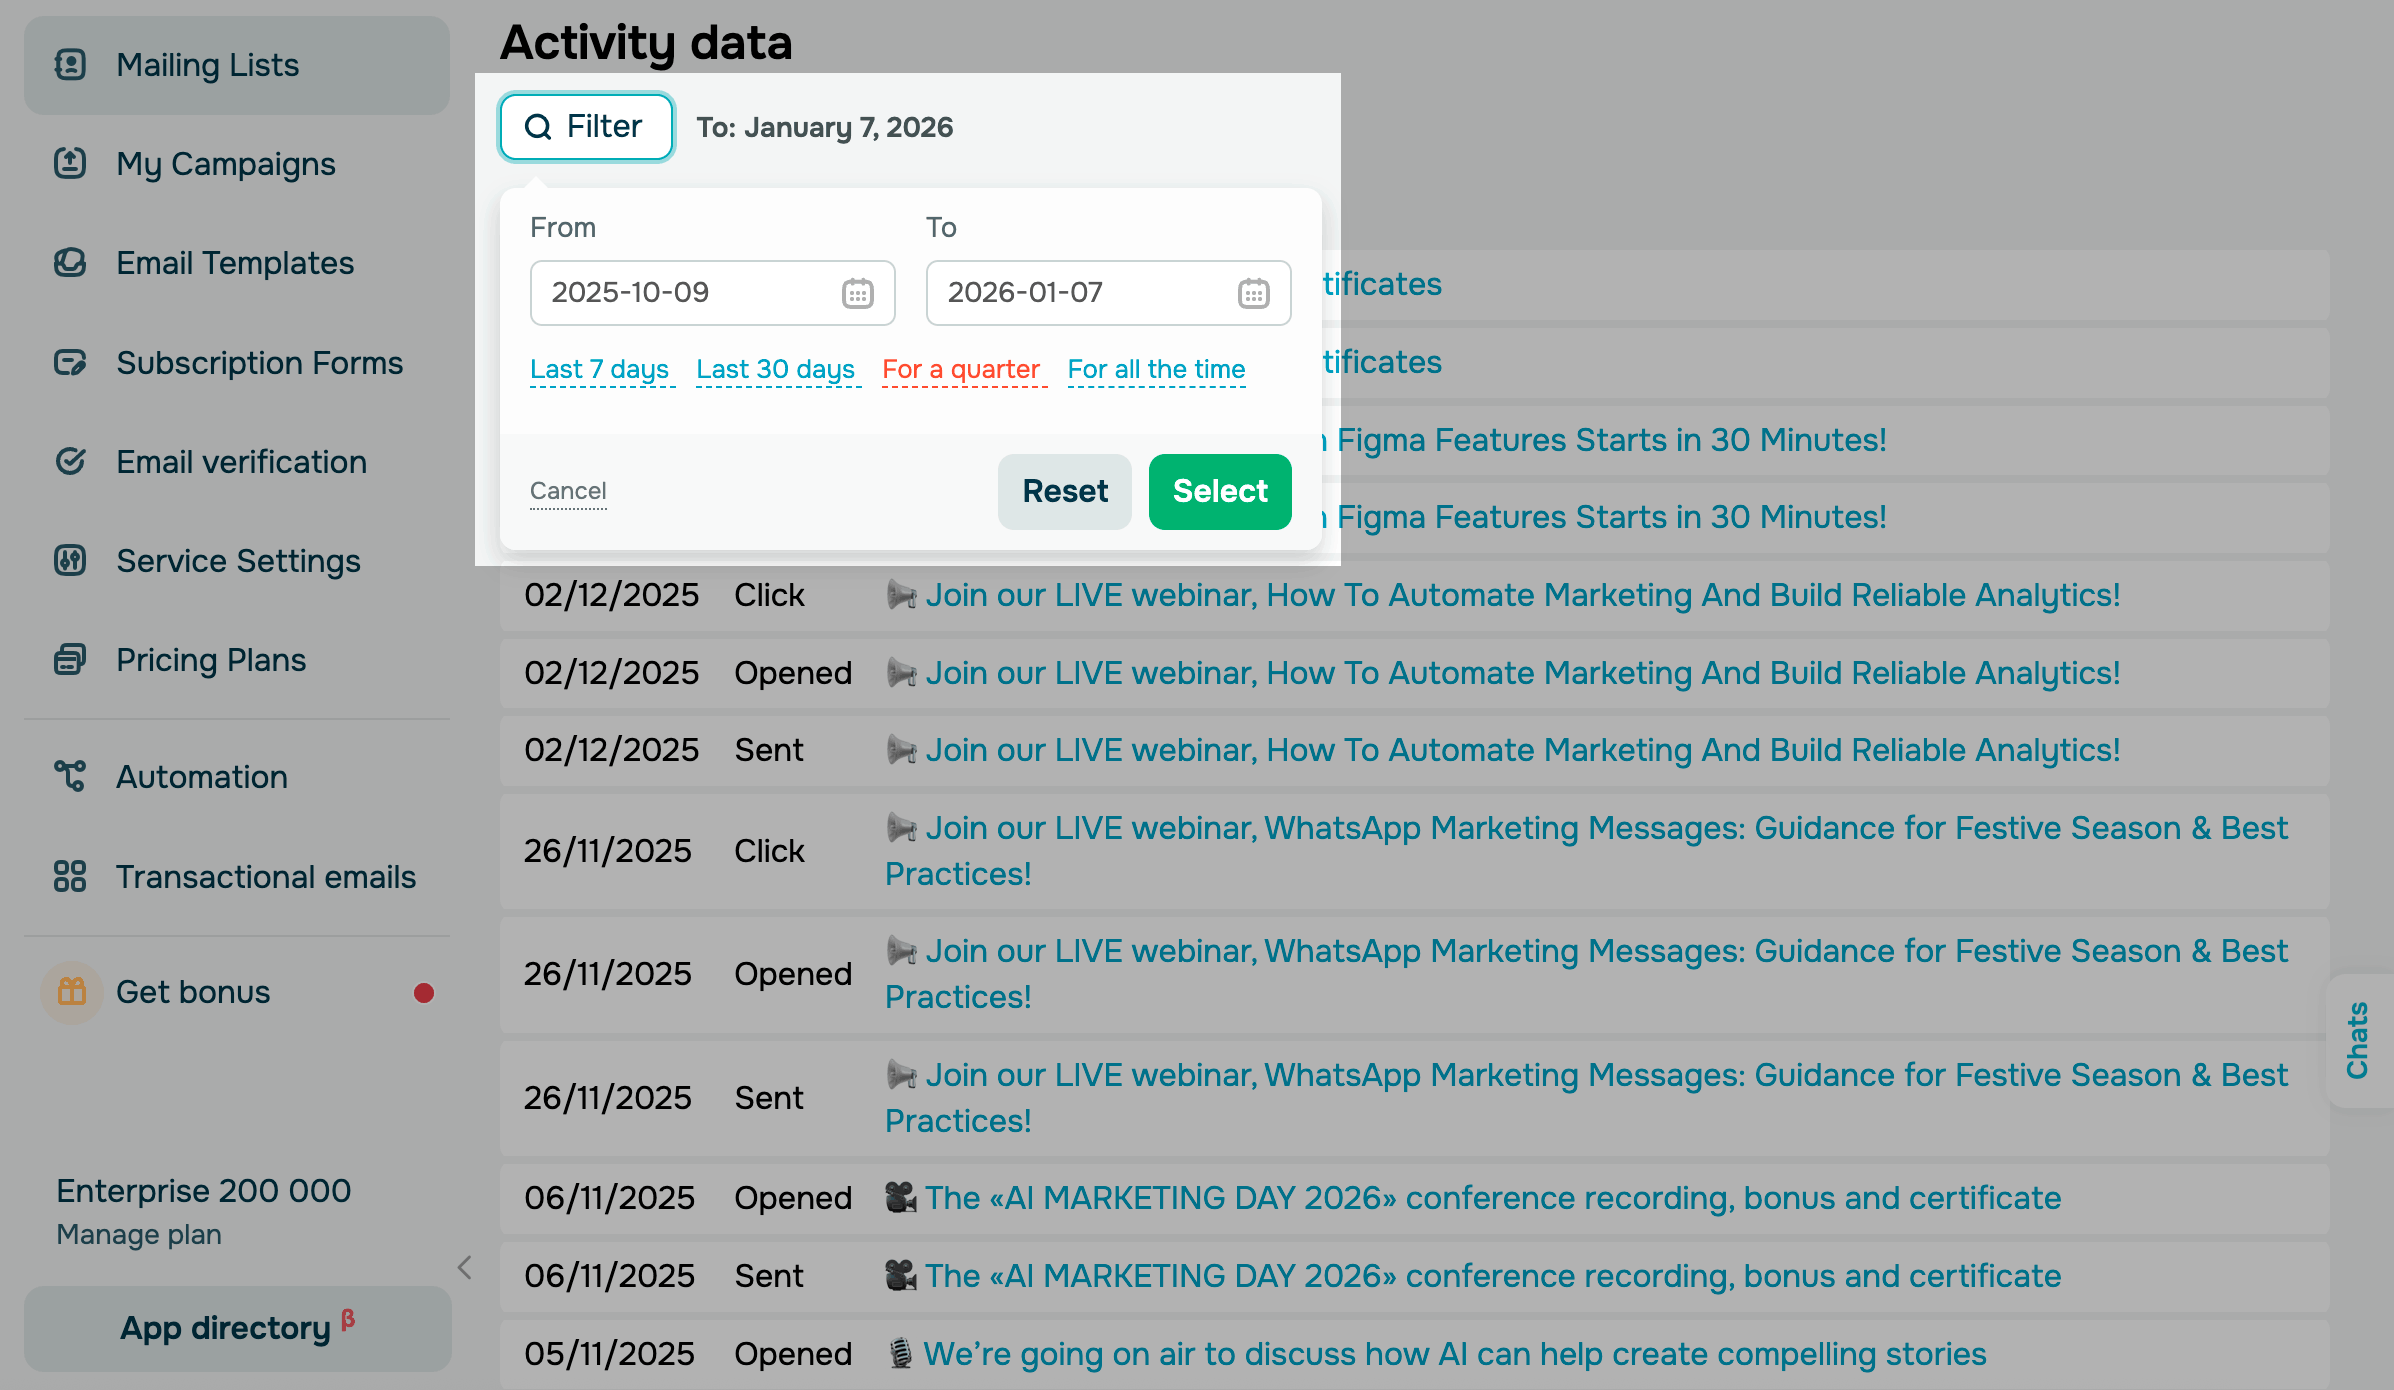Click the Email Templates sidebar icon

click(x=70, y=263)
